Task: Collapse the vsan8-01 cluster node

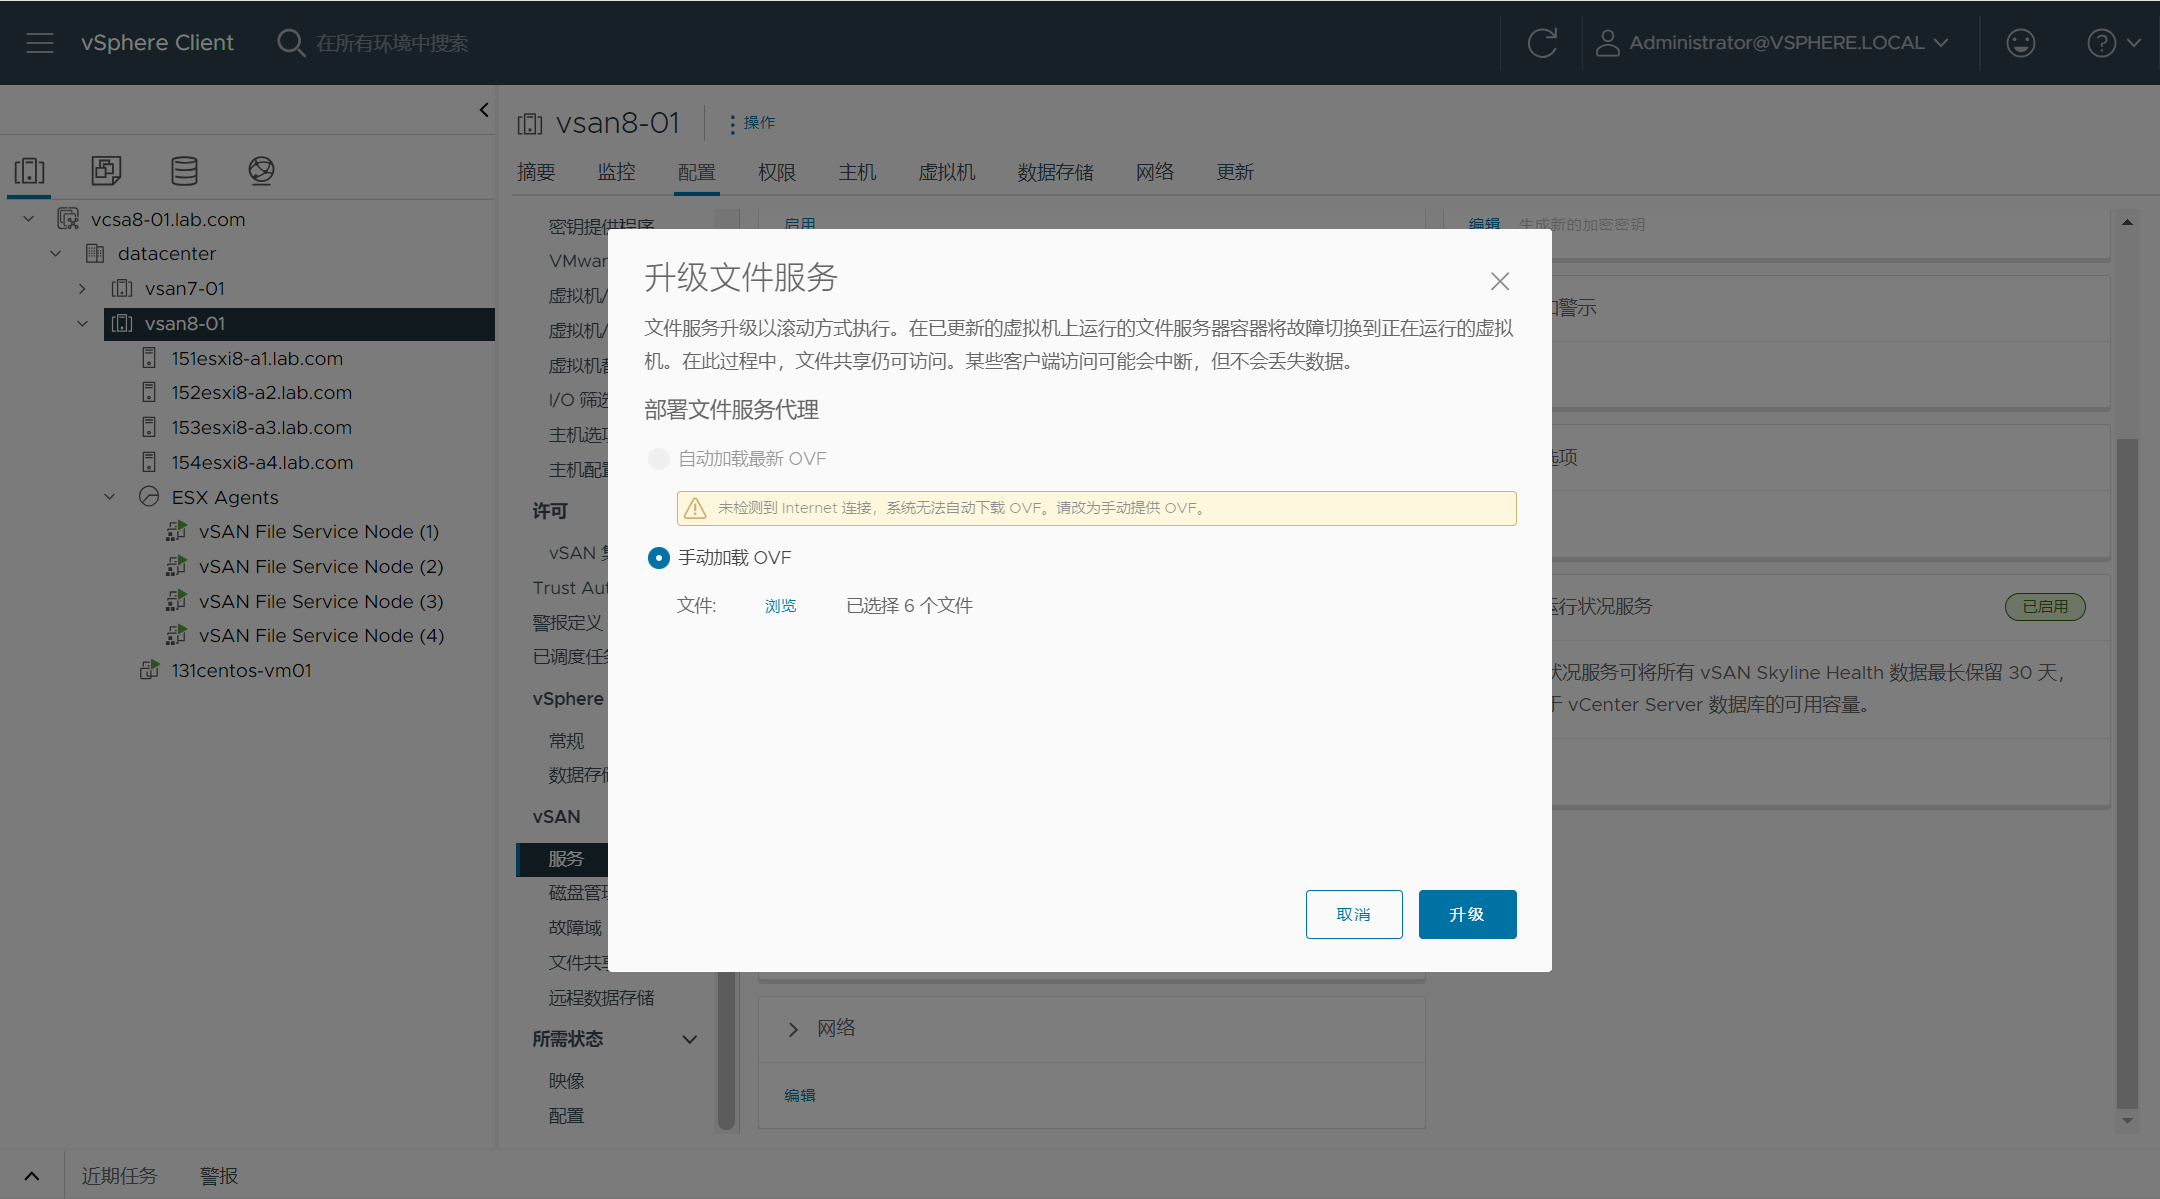Action: pos(82,323)
